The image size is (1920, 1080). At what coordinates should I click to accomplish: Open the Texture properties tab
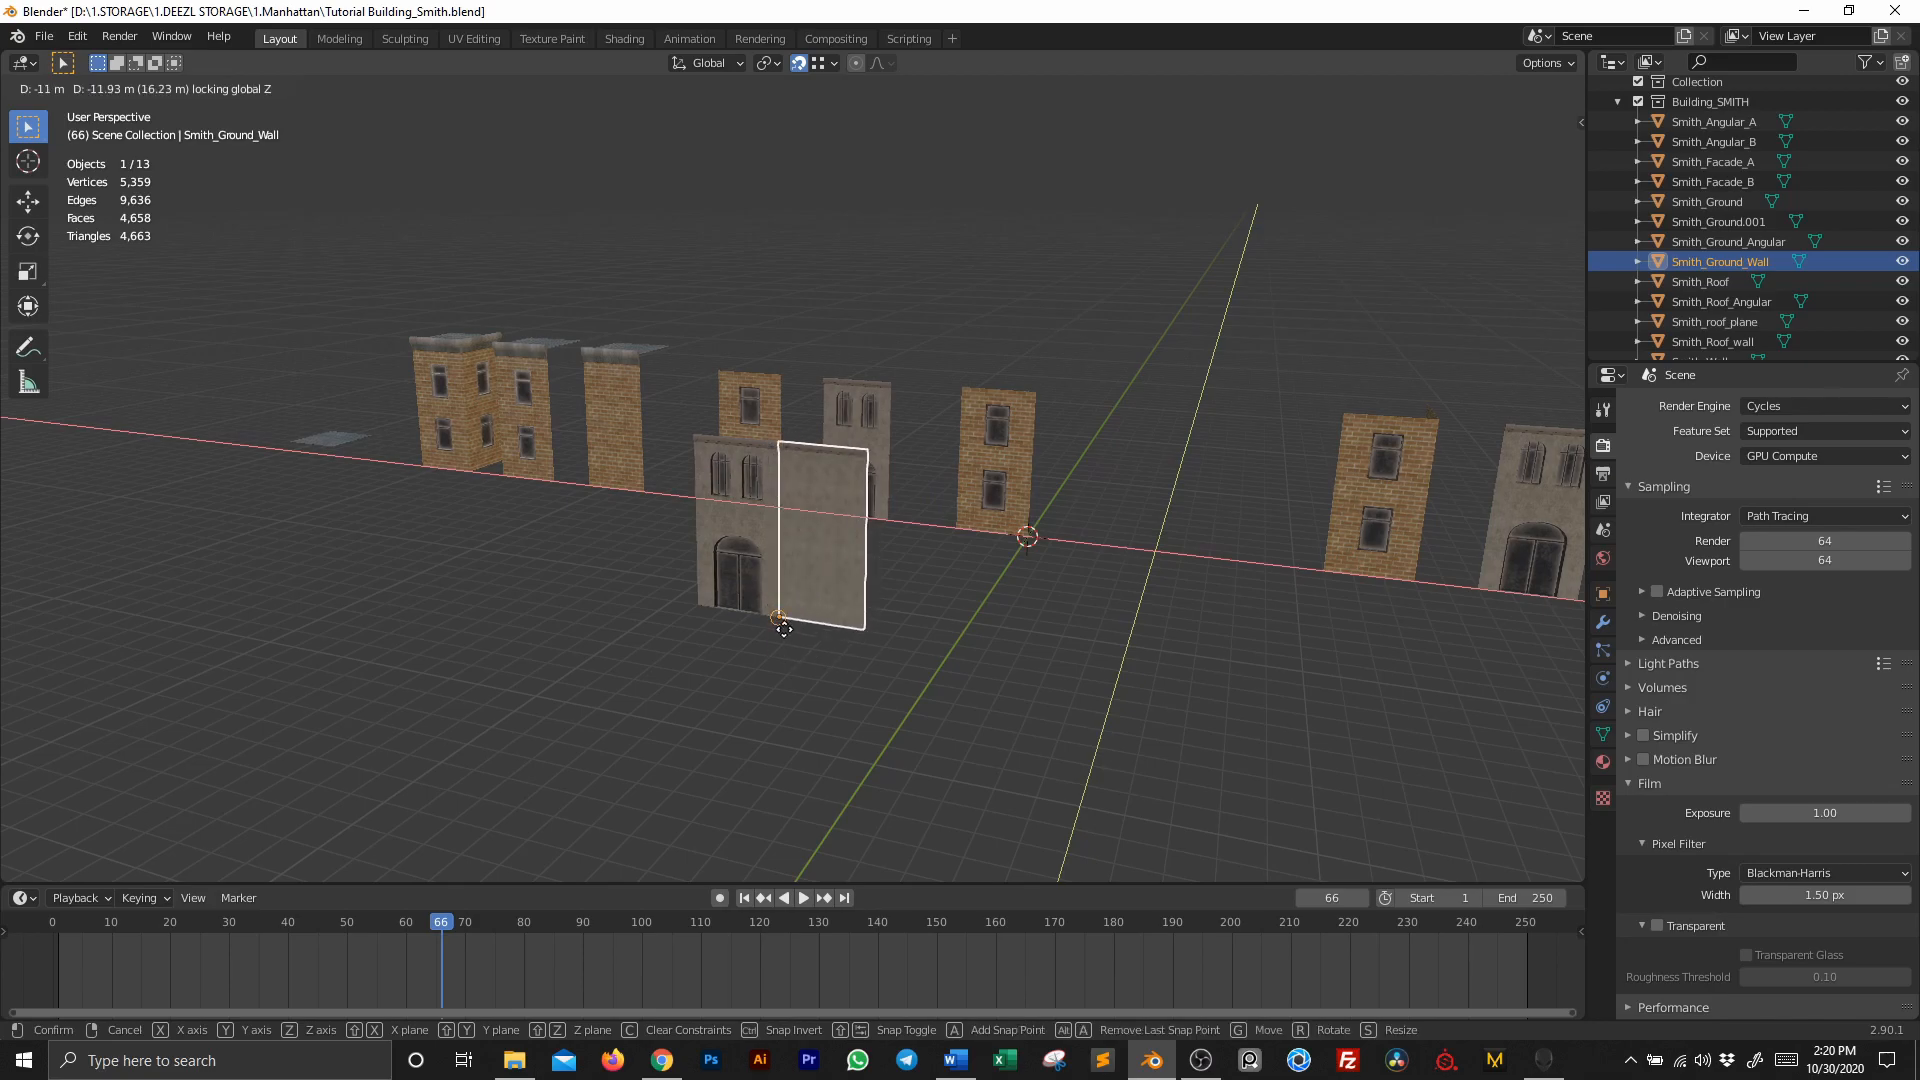tap(1603, 798)
